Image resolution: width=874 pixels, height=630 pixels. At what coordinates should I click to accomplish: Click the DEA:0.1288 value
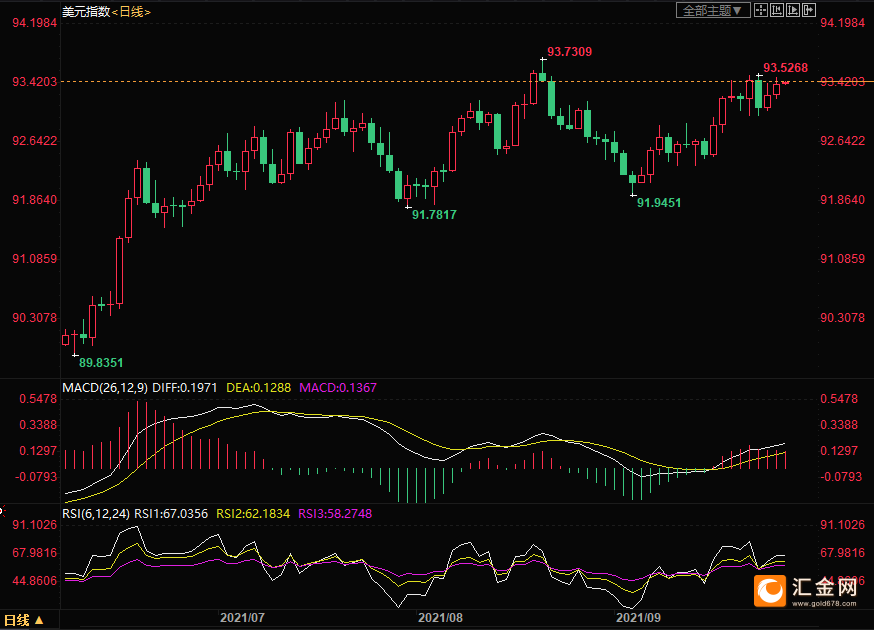click(259, 387)
